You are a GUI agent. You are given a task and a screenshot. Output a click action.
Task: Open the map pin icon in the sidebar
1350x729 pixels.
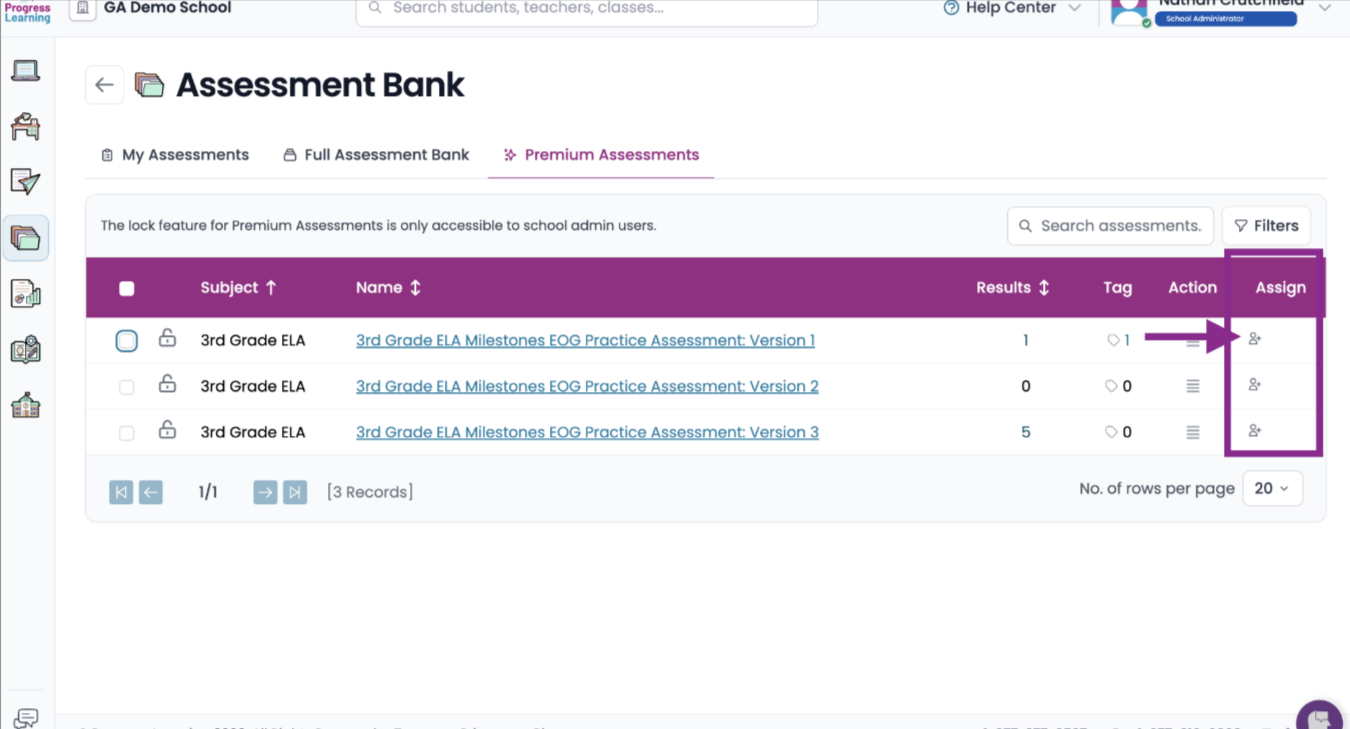click(25, 350)
